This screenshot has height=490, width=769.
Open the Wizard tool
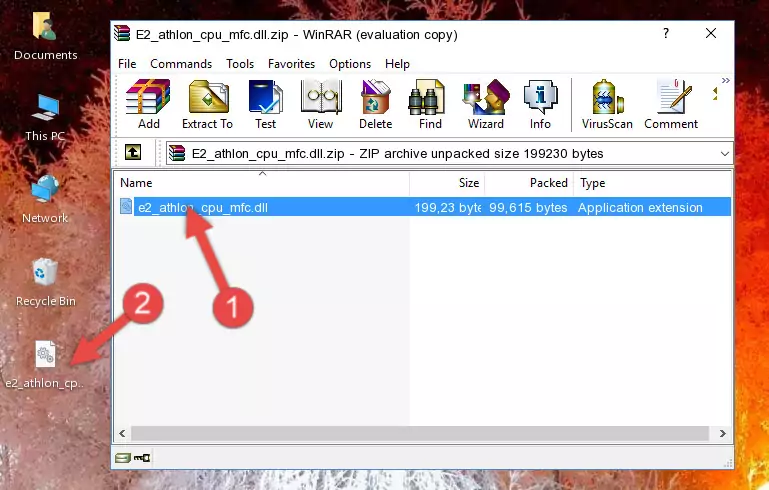[486, 104]
